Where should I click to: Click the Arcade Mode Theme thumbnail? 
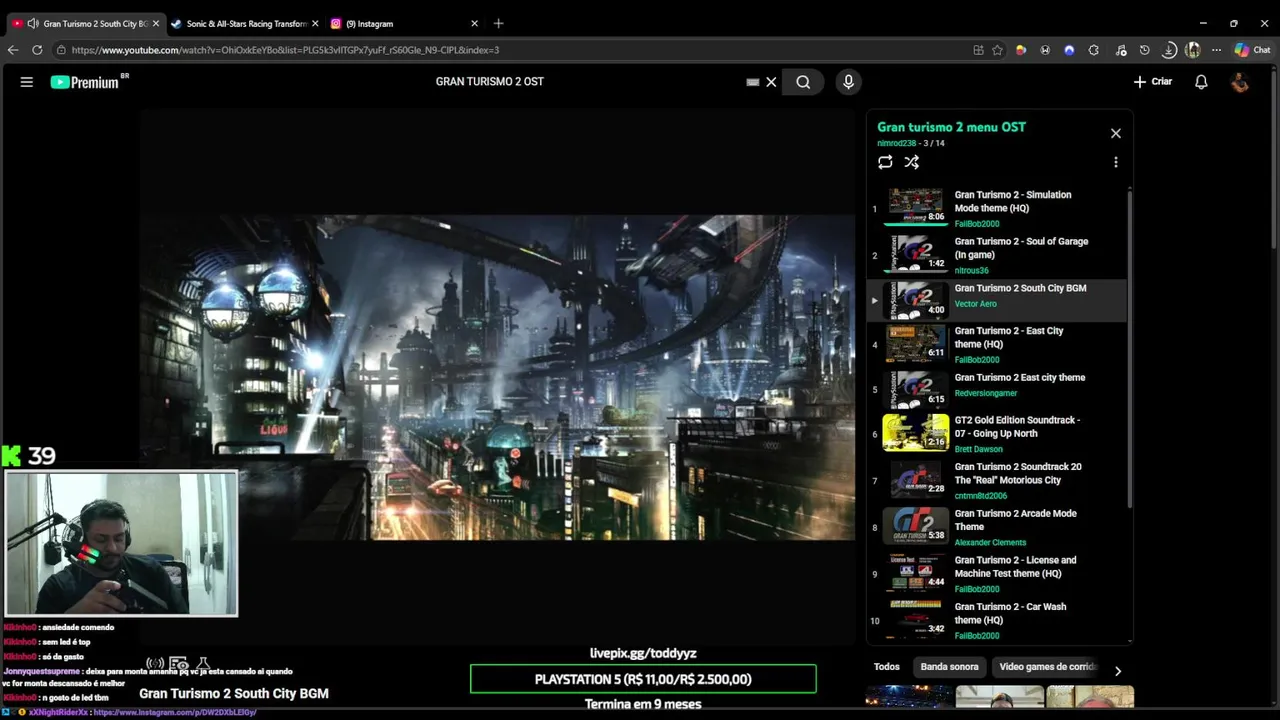coord(916,527)
